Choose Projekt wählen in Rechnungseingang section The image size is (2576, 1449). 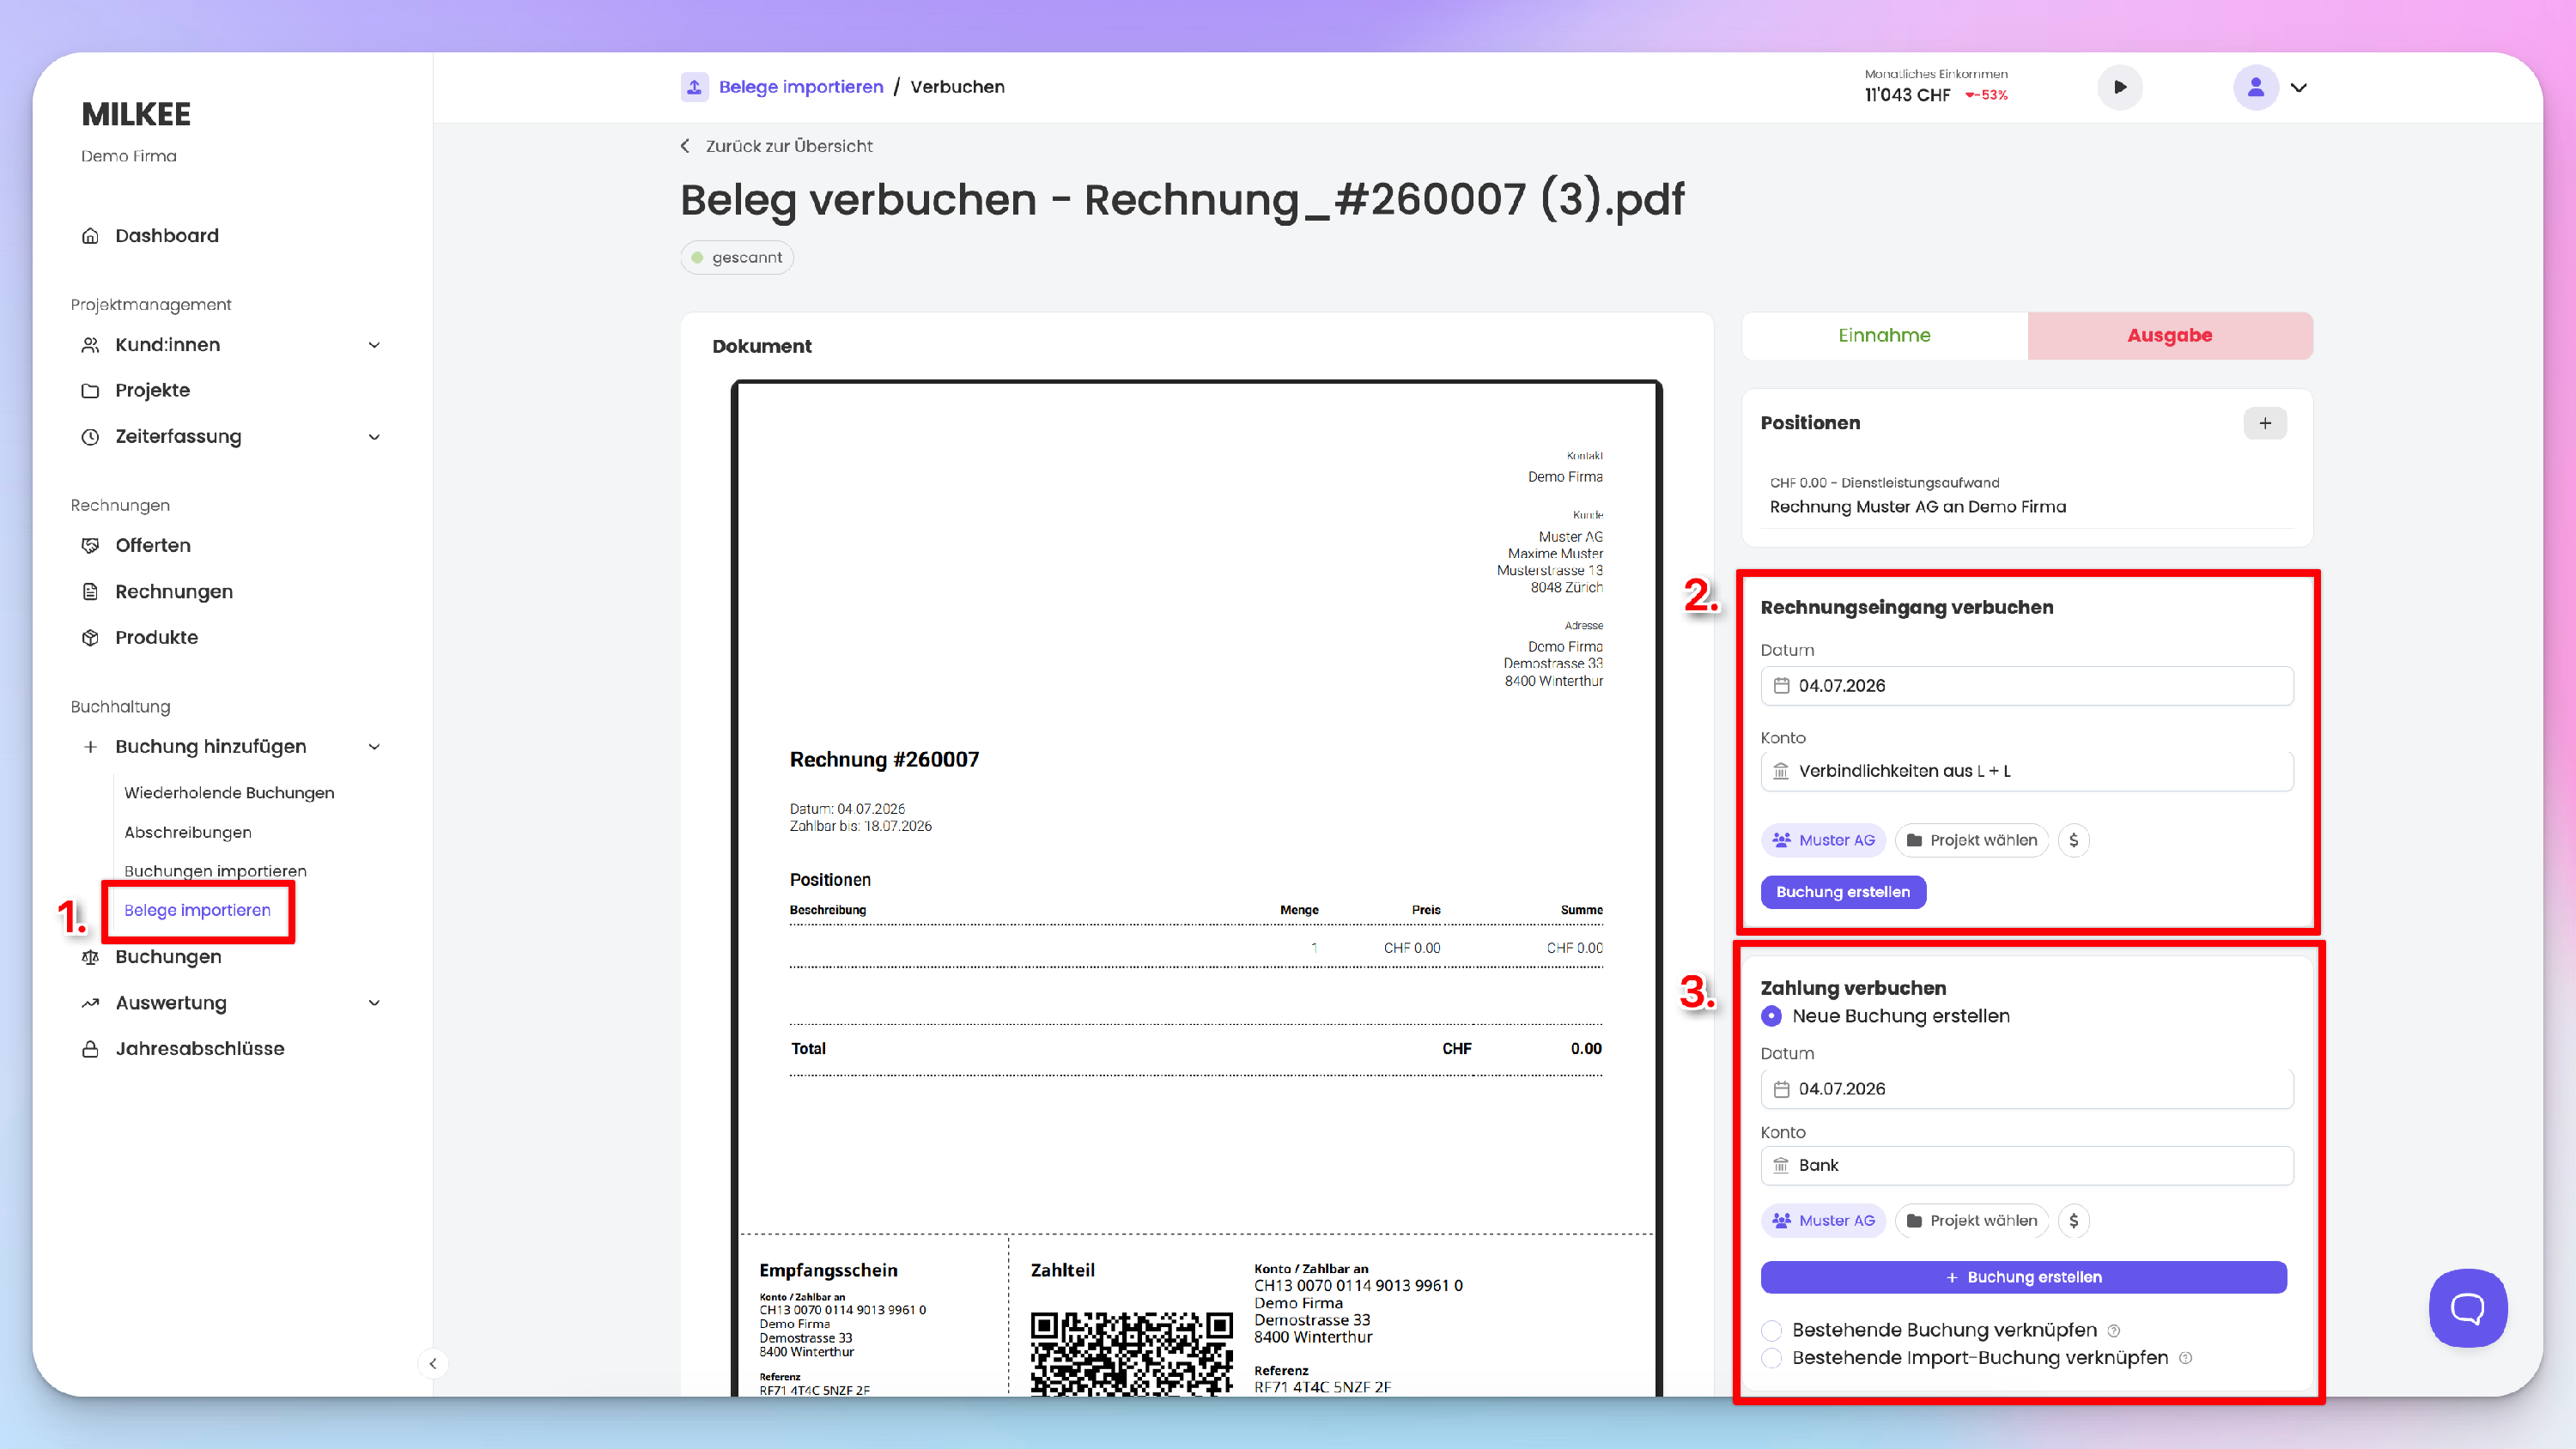[1971, 840]
